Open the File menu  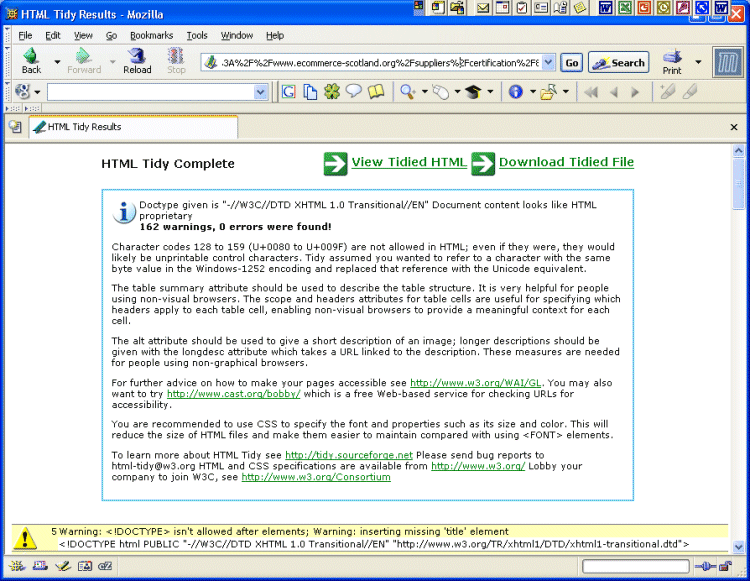pos(25,35)
